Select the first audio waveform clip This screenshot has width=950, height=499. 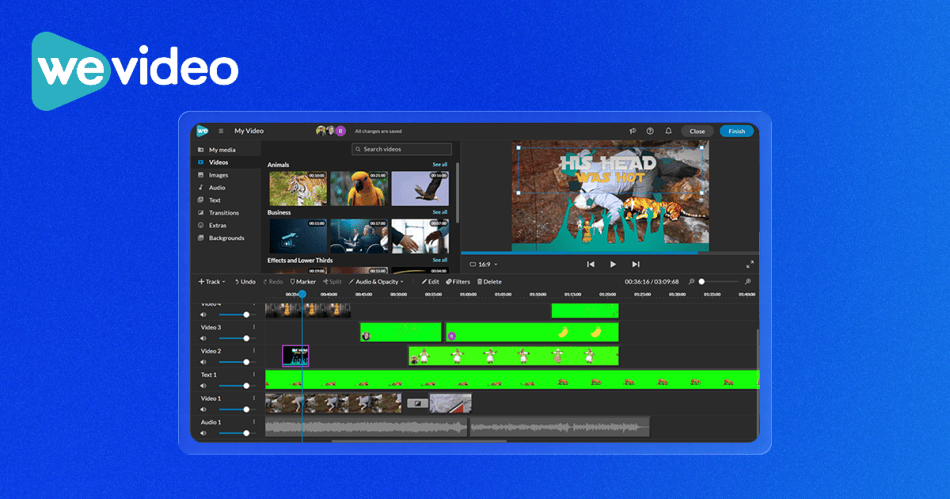coord(366,427)
